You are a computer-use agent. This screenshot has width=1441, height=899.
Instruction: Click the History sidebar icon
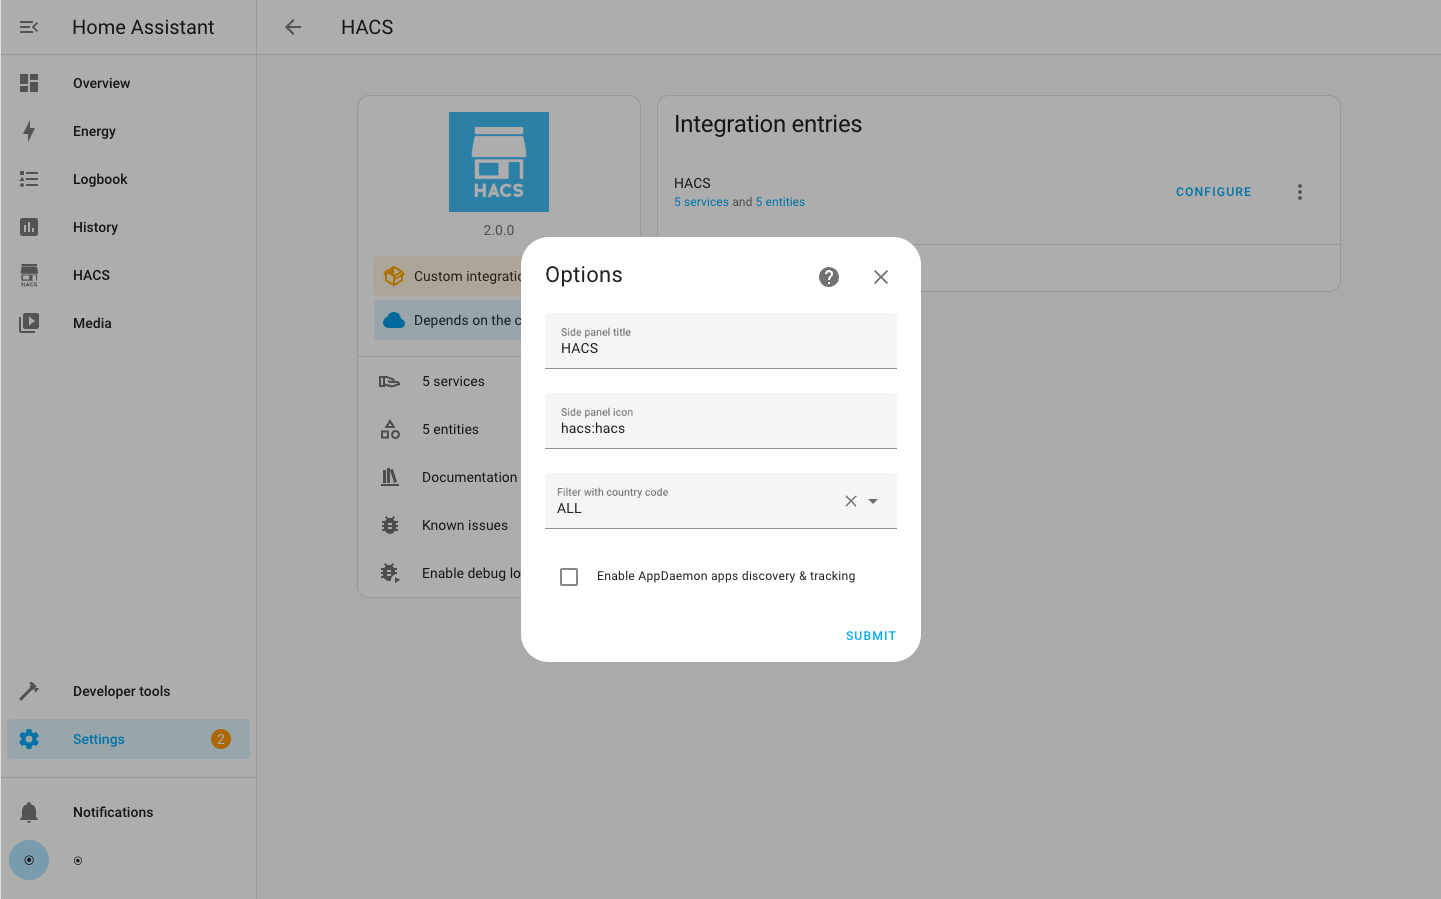(x=29, y=226)
